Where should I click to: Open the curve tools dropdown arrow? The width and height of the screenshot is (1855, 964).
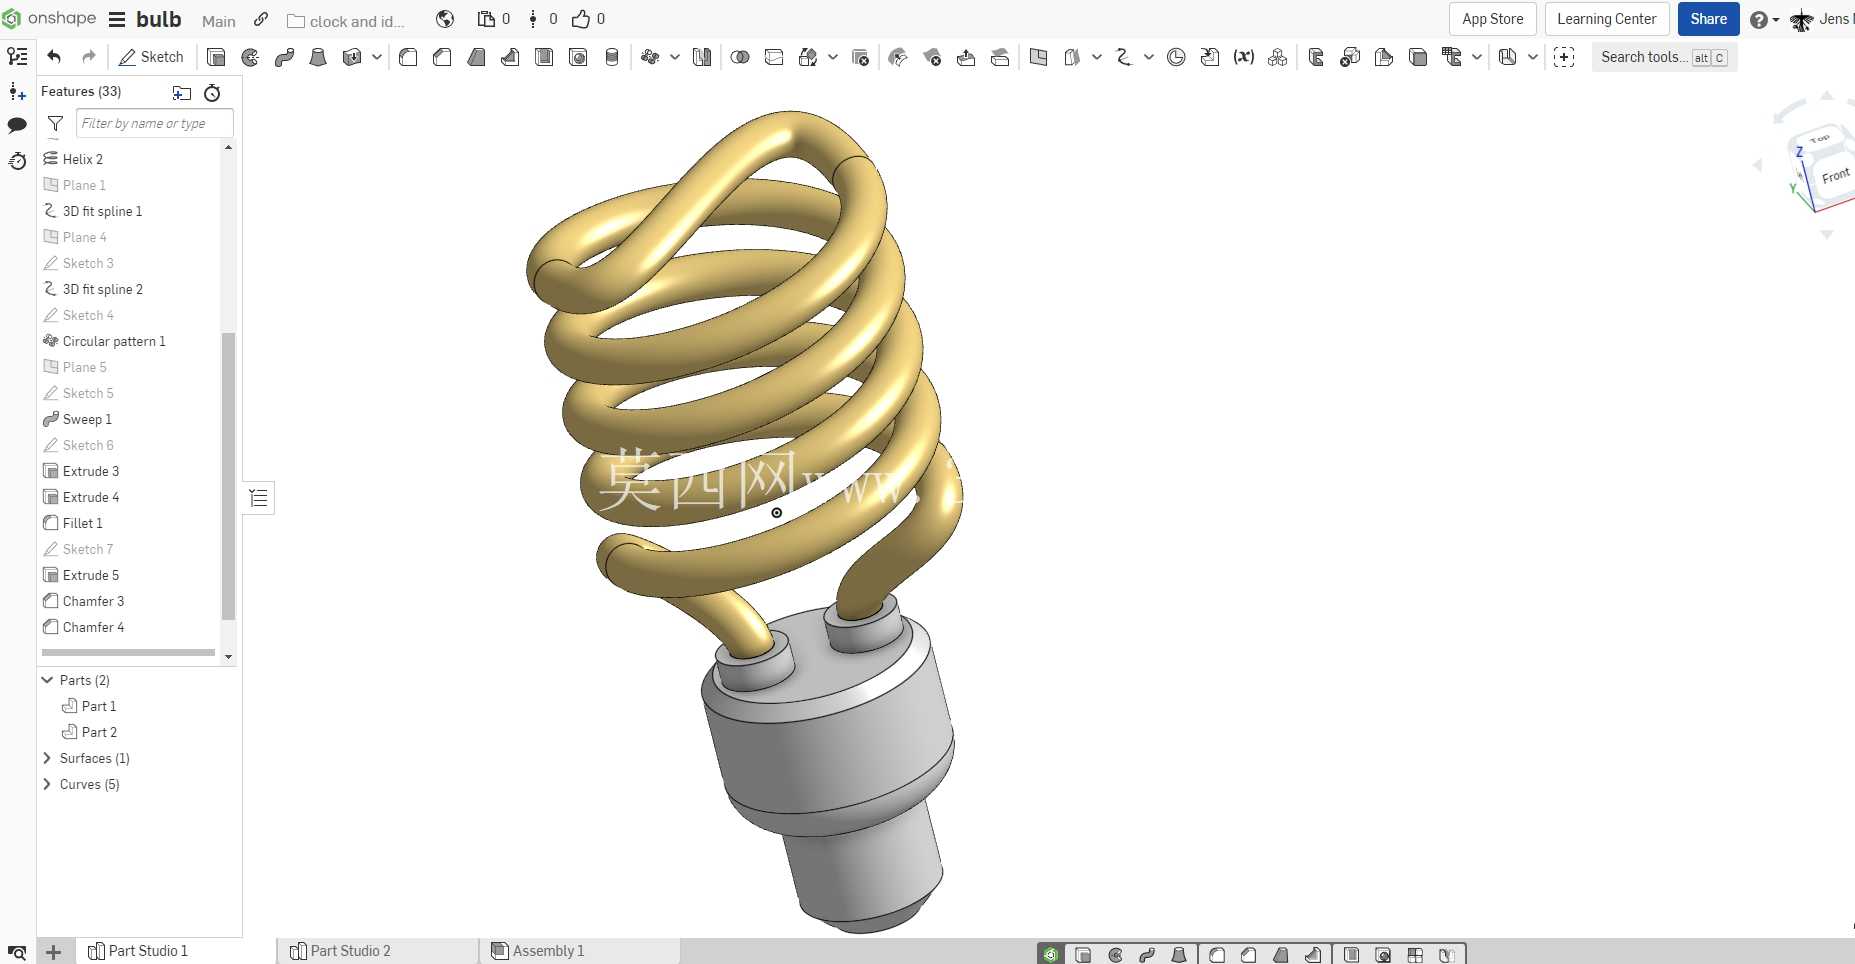pyautogui.click(x=1149, y=57)
